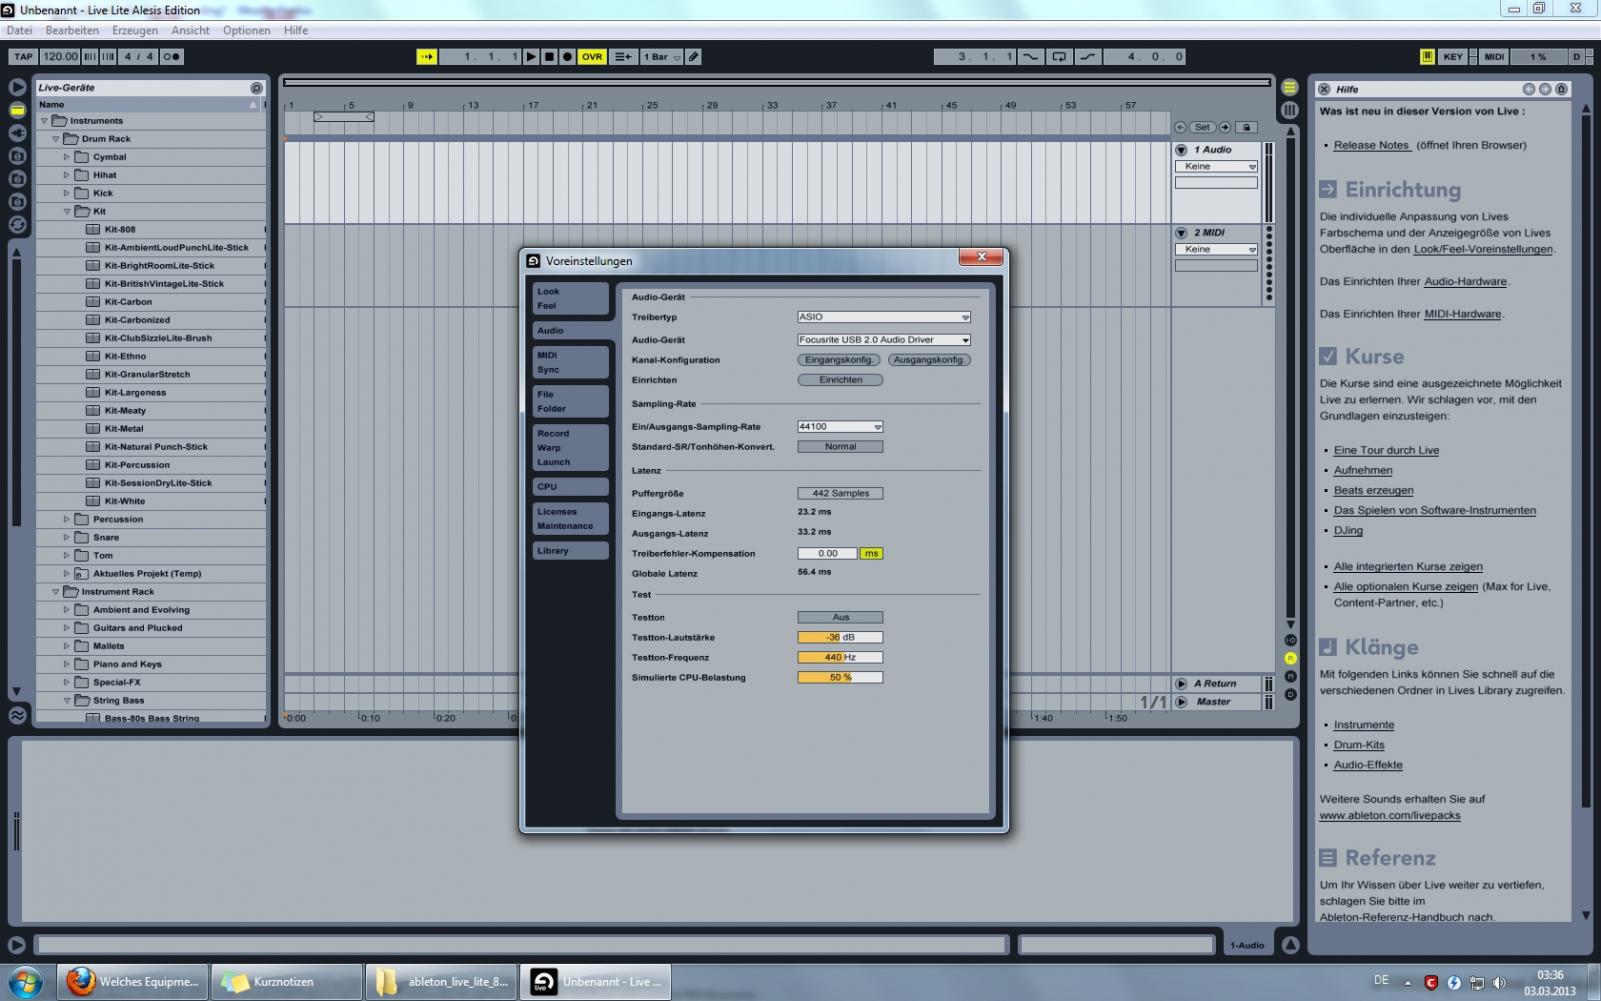Click the Punch-In switch icon
Screen dimensions: 1601x1001
[x=1030, y=57]
